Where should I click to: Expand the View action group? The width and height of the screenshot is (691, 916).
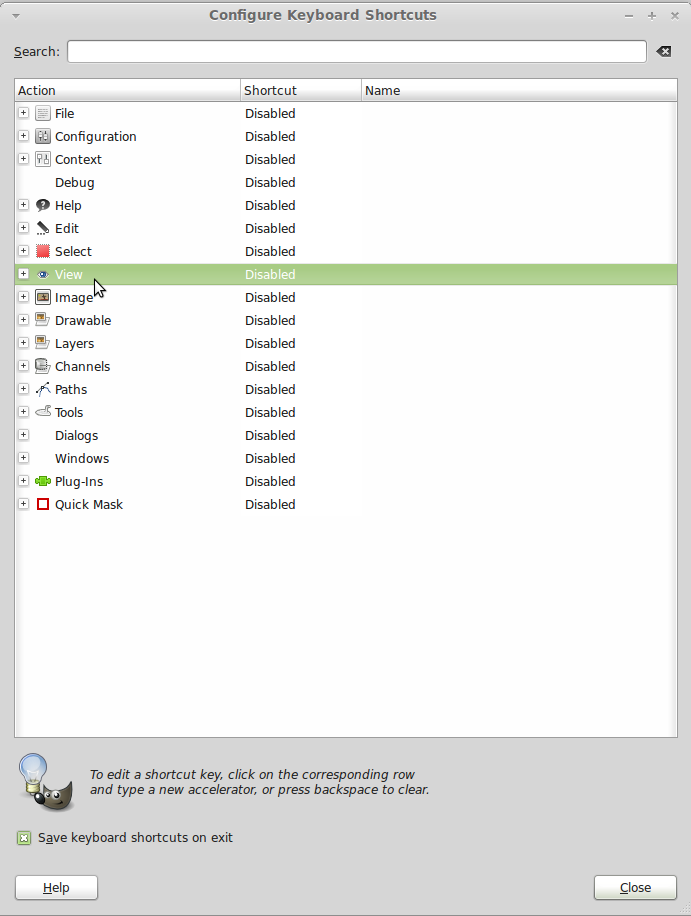click(x=23, y=274)
